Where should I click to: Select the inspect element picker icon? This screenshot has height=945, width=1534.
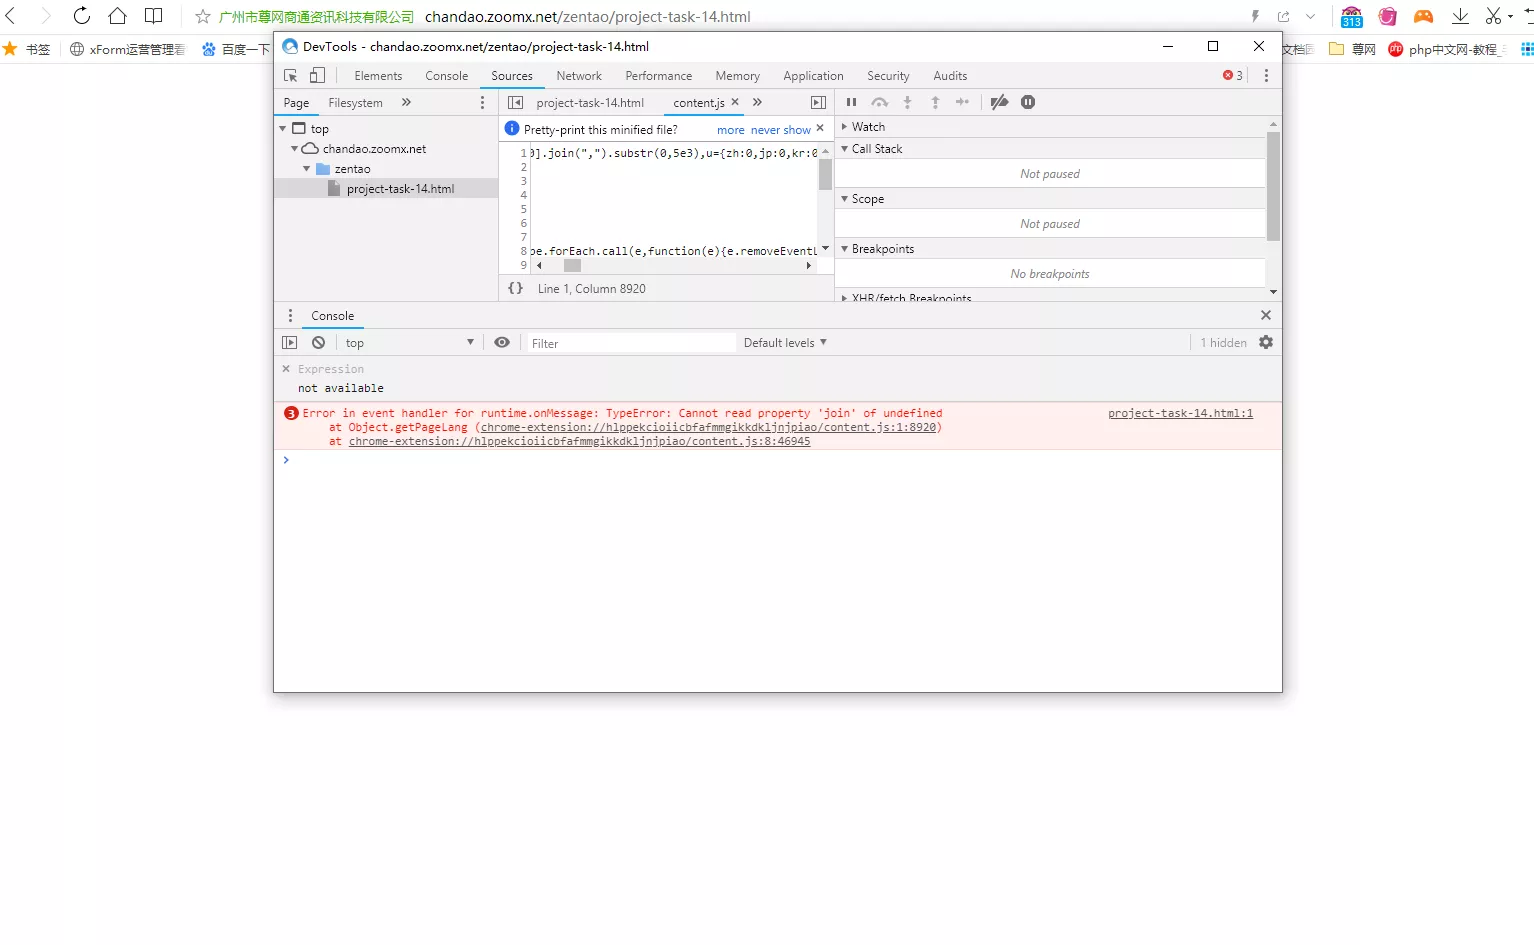(291, 76)
